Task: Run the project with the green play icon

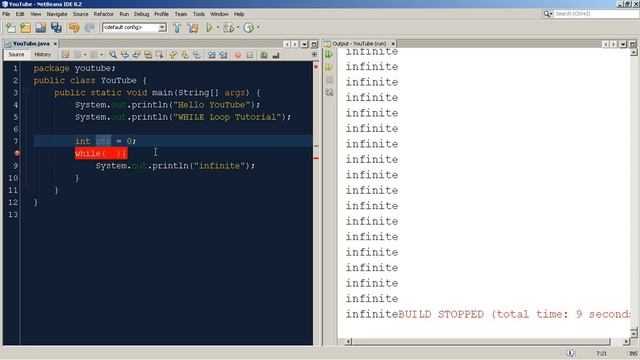Action: (209, 28)
